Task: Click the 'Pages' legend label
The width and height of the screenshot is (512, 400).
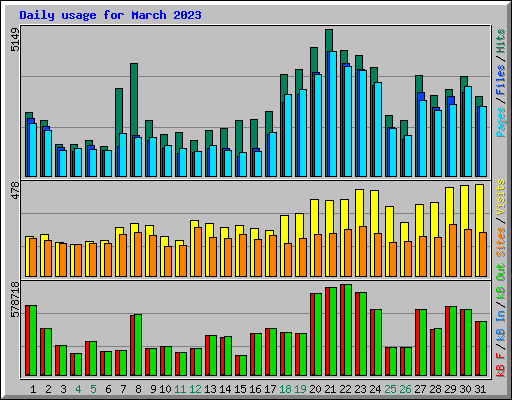Action: 500,122
